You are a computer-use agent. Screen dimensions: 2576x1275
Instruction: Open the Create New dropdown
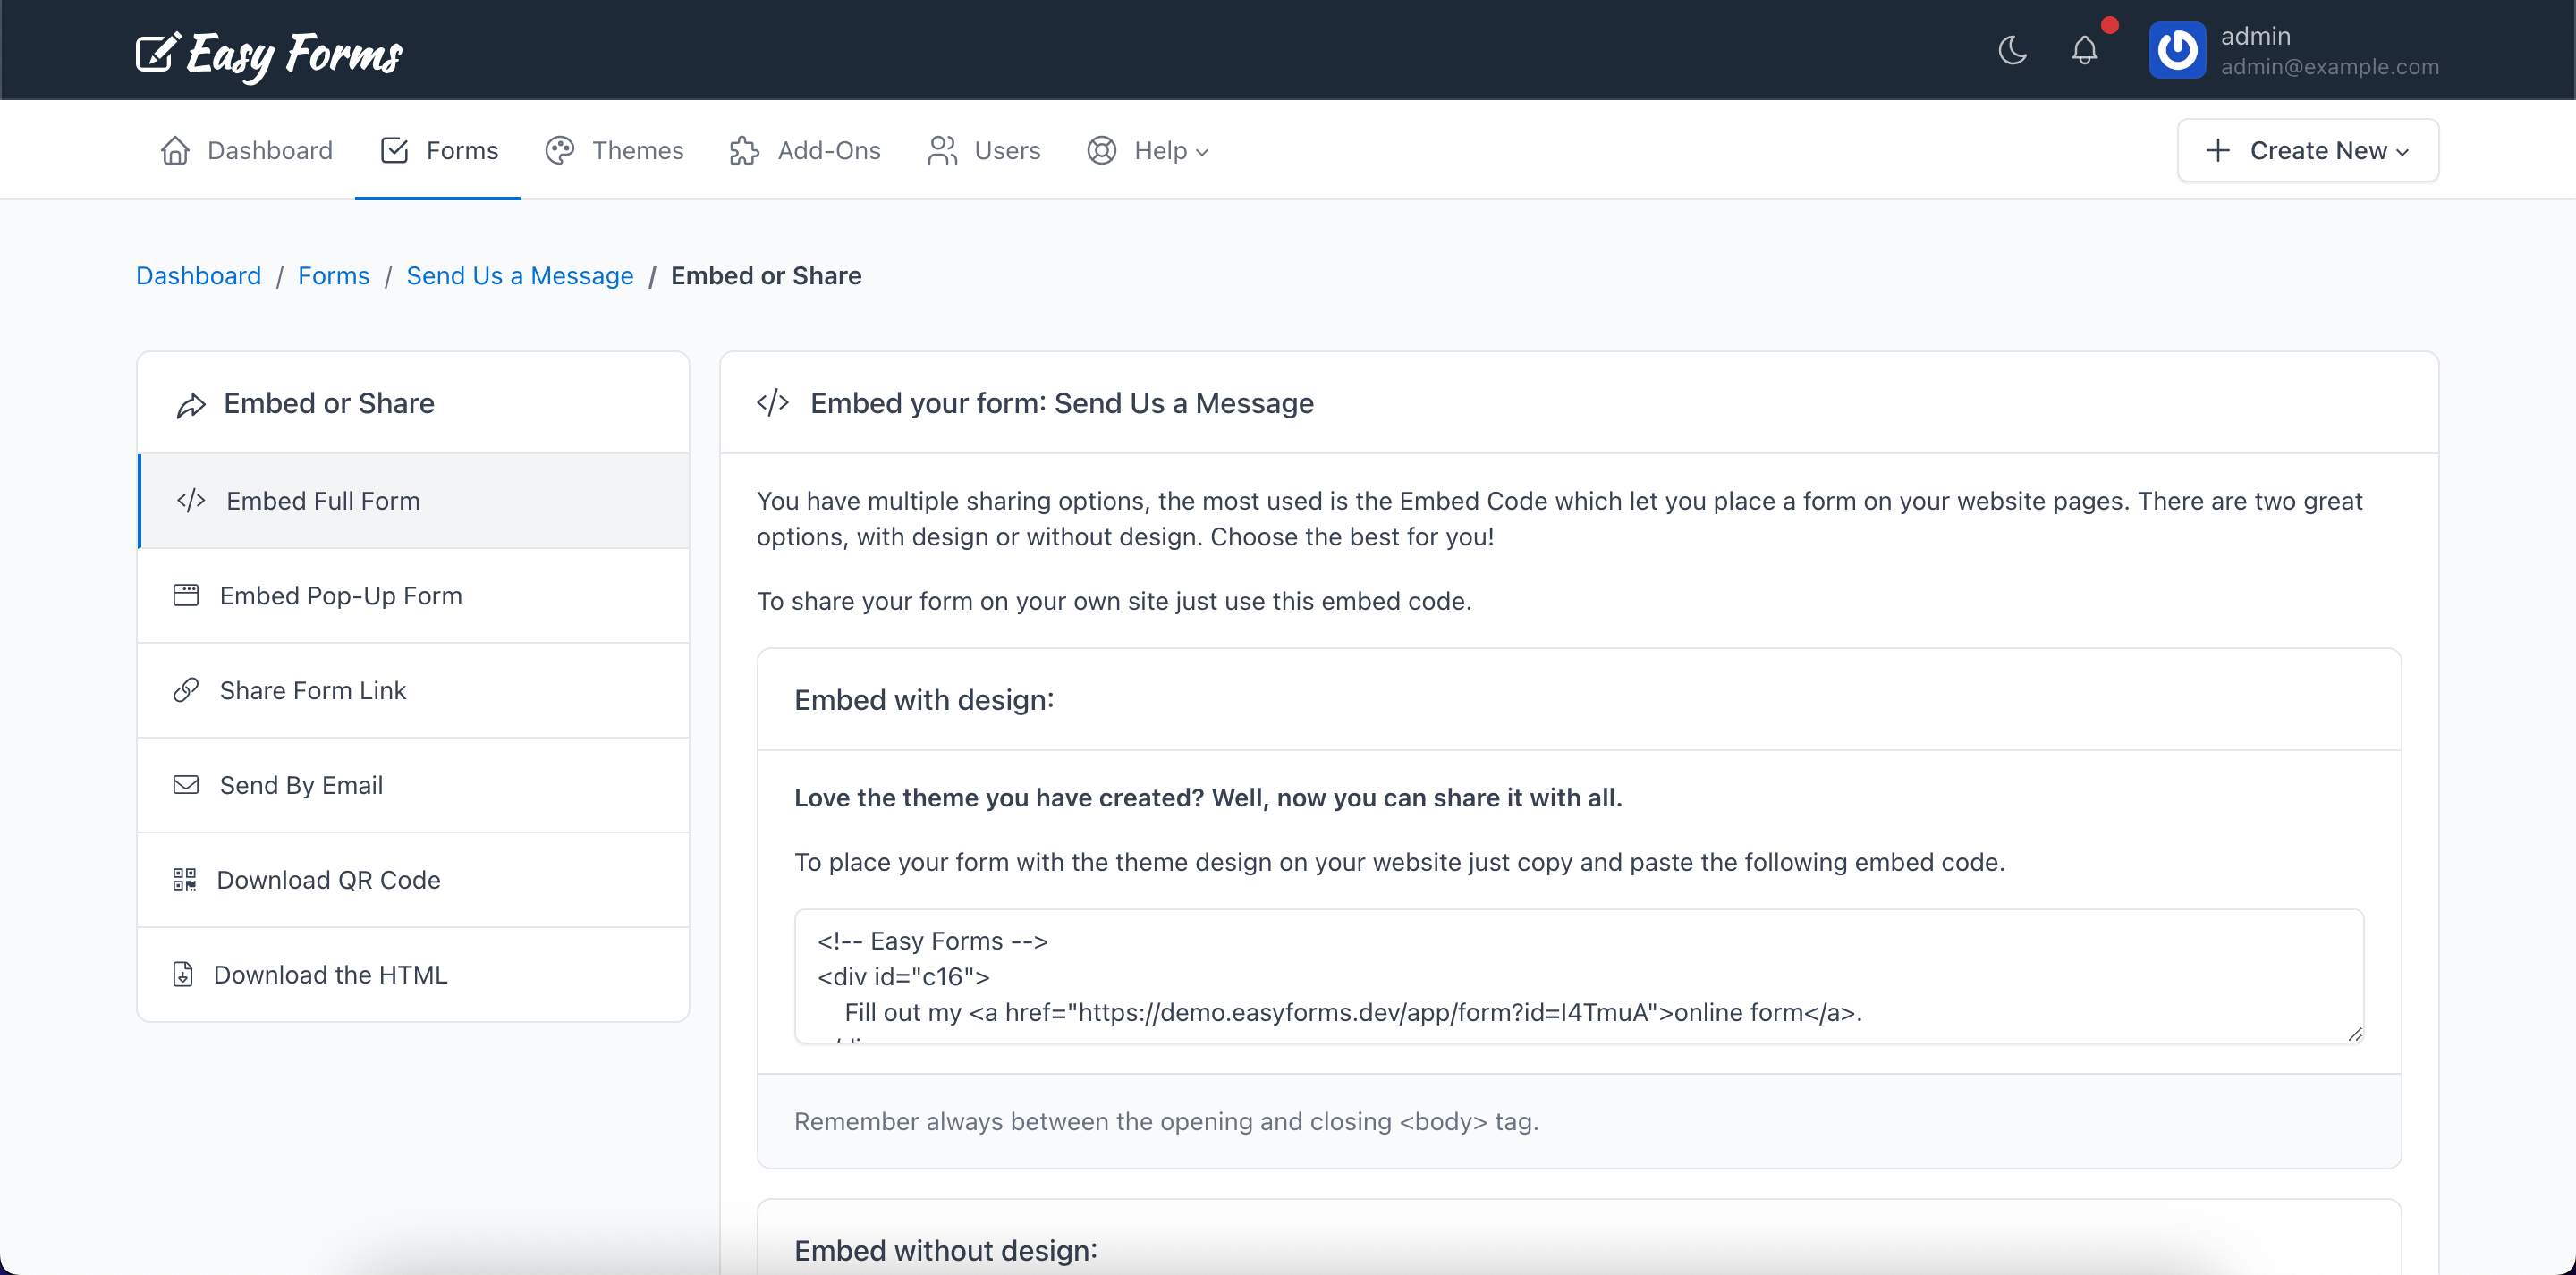[x=2307, y=150]
